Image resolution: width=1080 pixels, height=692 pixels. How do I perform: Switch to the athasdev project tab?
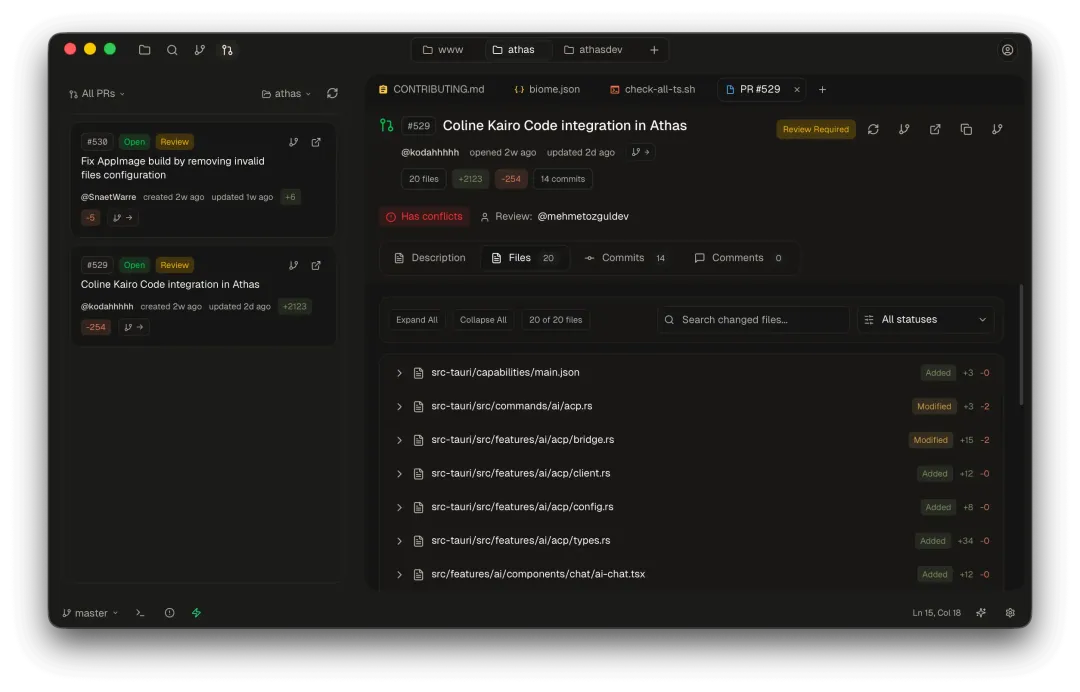click(593, 50)
